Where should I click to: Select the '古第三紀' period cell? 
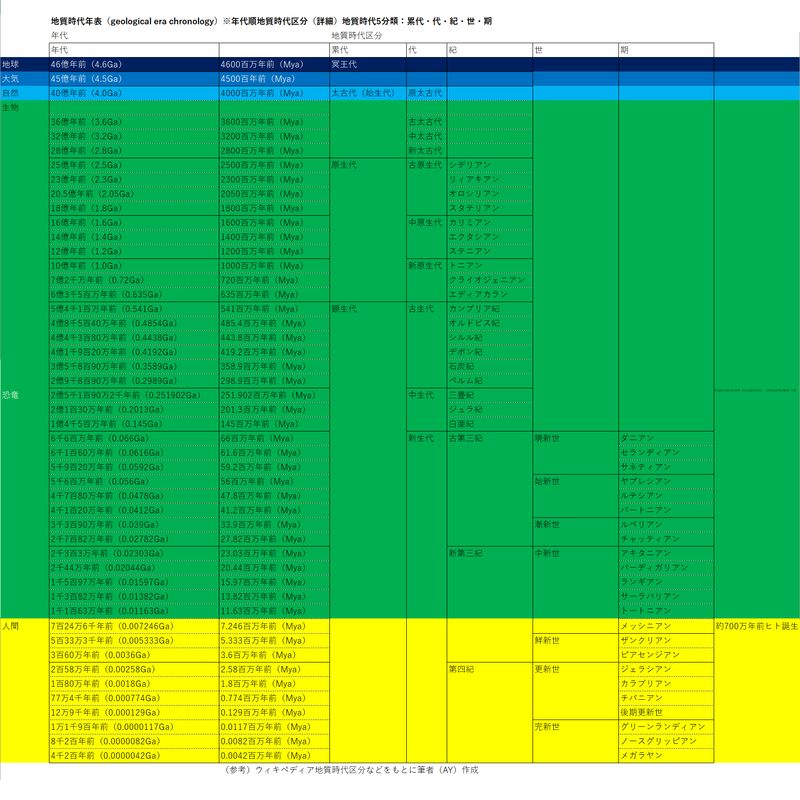point(466,438)
